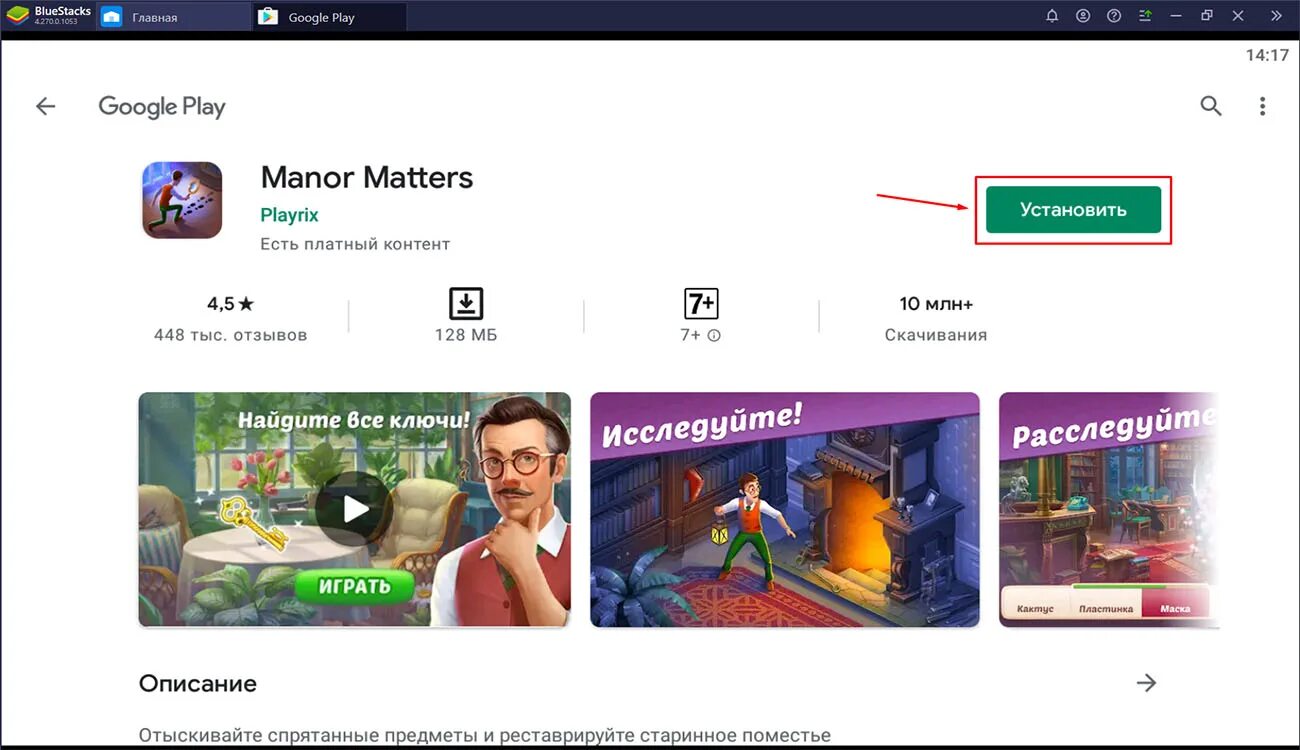Open Google Play search magnifier
This screenshot has width=1300, height=750.
1211,106
